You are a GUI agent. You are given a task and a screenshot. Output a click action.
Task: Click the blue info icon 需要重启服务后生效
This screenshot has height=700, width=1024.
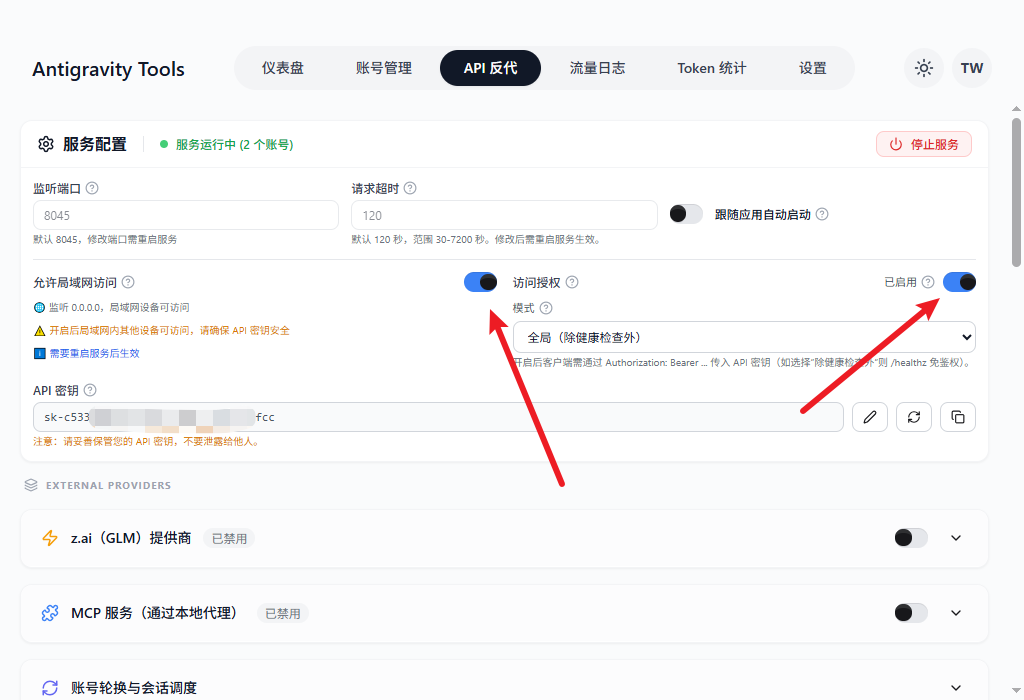click(39, 353)
